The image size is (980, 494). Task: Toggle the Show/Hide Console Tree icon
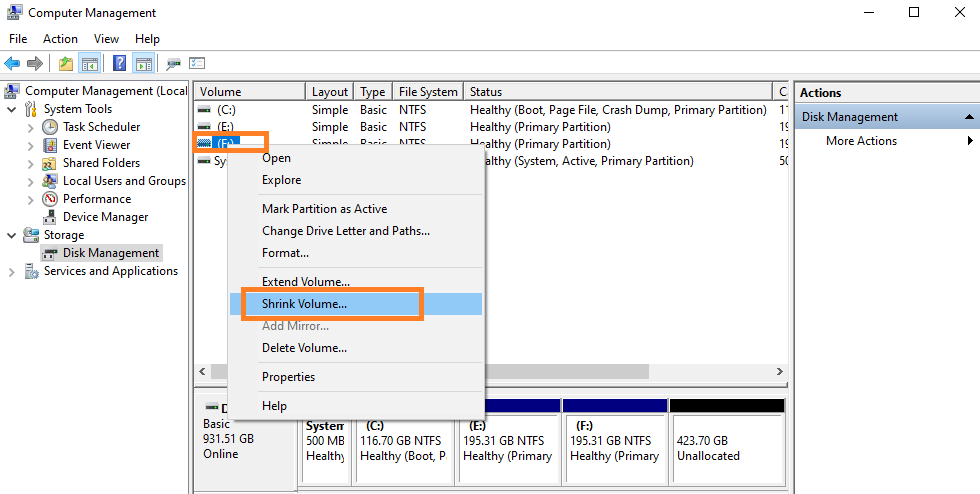[89, 63]
